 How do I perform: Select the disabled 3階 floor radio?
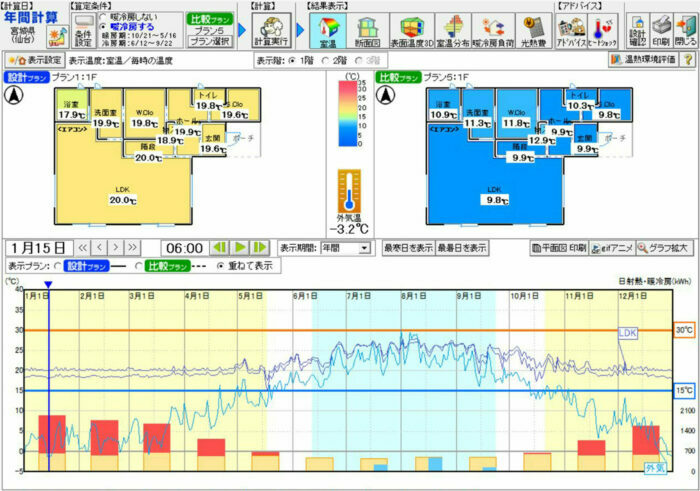click(x=358, y=60)
